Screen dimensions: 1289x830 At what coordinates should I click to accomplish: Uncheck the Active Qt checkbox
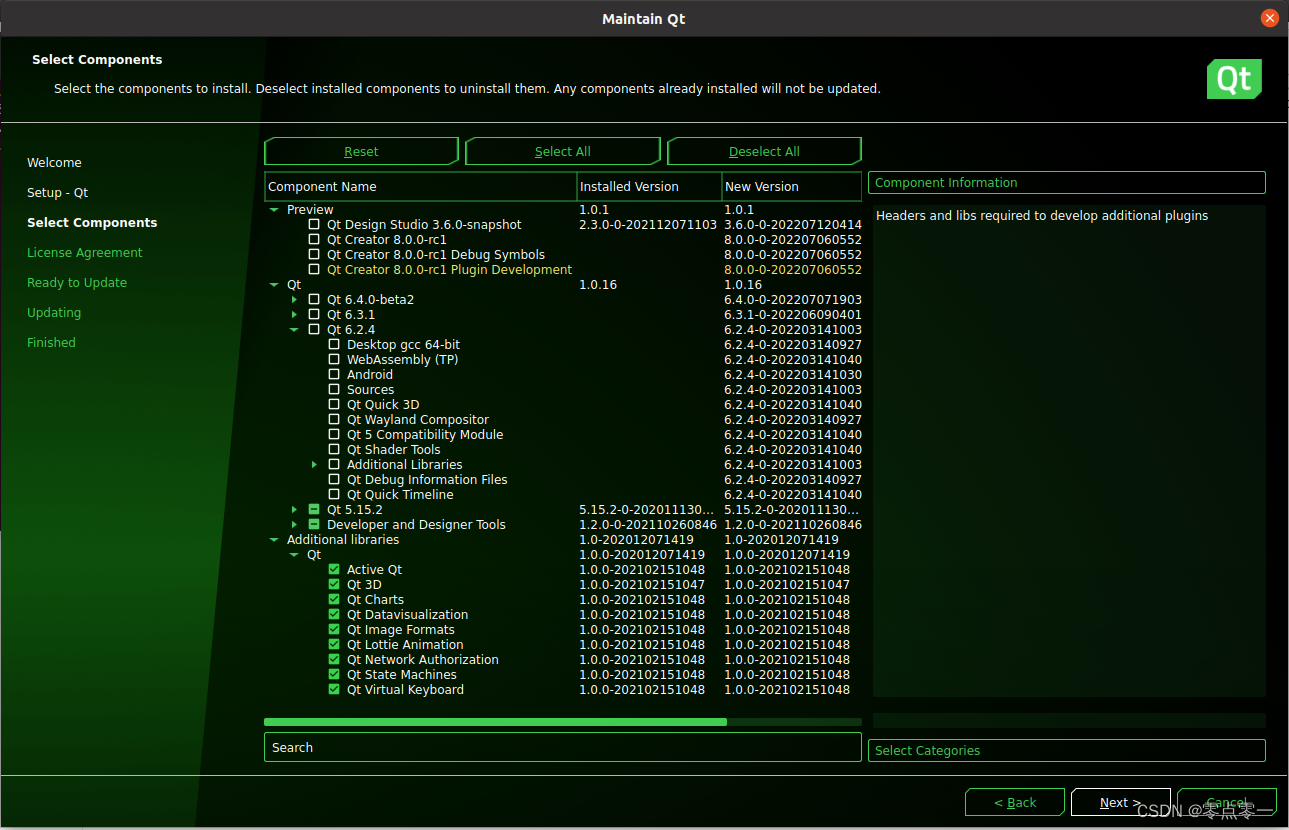tap(334, 570)
